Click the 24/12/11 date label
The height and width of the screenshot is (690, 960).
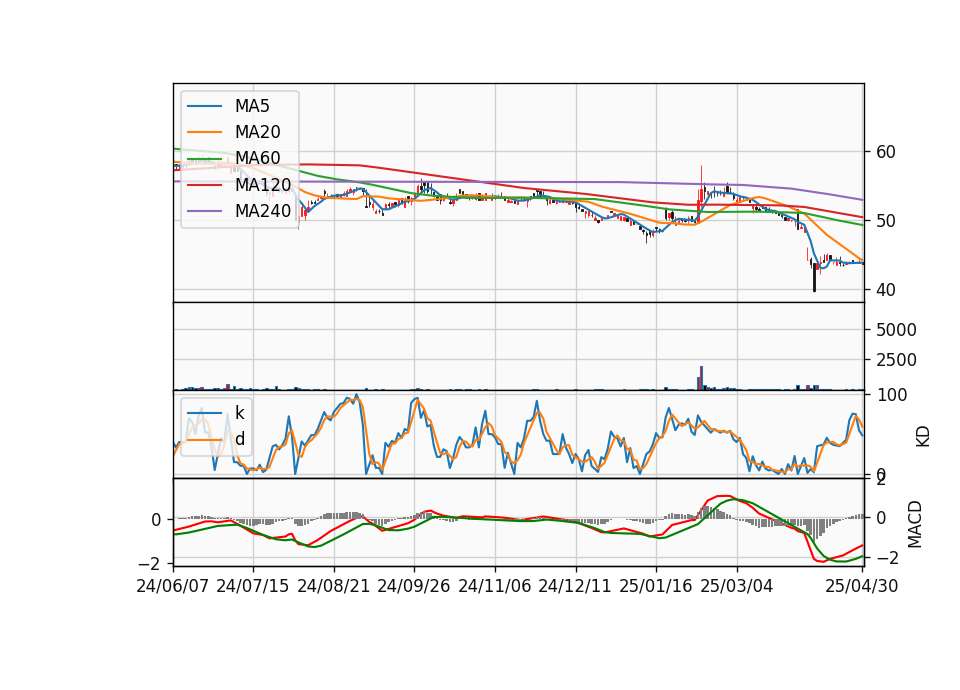575,586
